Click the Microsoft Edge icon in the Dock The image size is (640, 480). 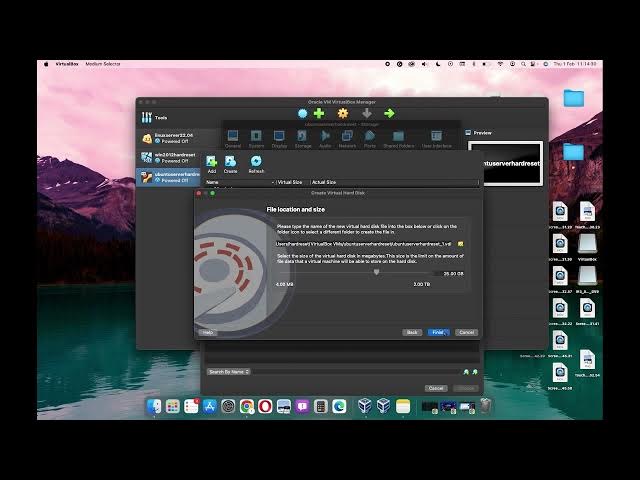click(x=339, y=406)
